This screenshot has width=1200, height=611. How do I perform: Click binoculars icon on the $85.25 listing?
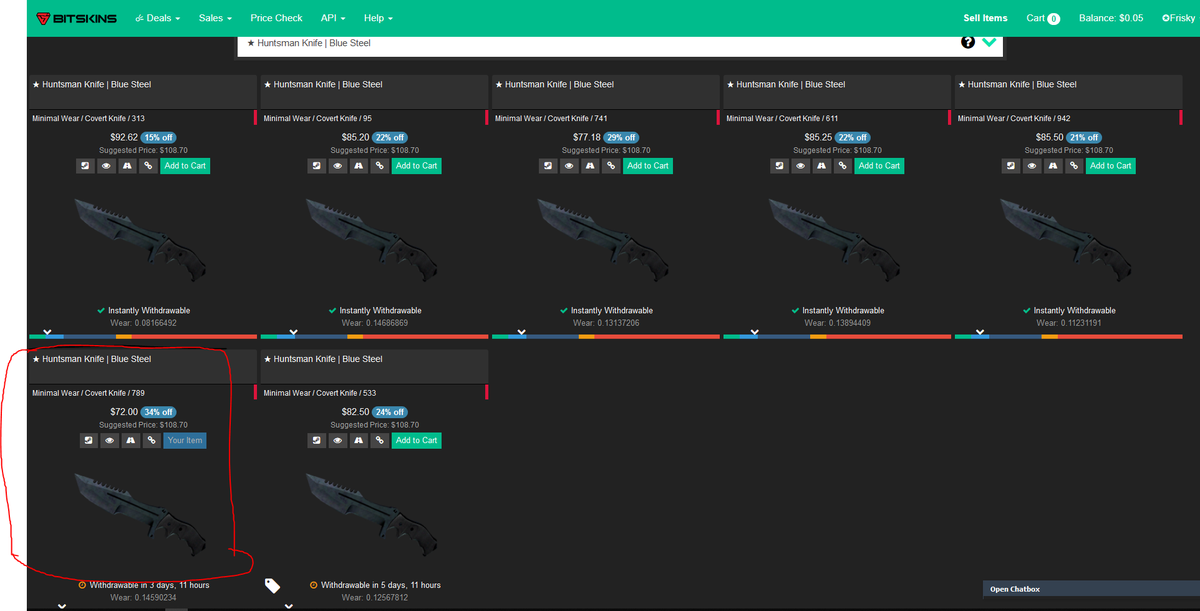[824, 166]
